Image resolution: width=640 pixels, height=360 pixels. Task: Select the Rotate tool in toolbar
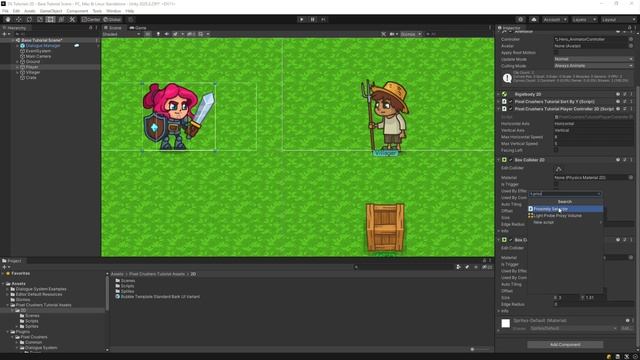click(x=29, y=20)
